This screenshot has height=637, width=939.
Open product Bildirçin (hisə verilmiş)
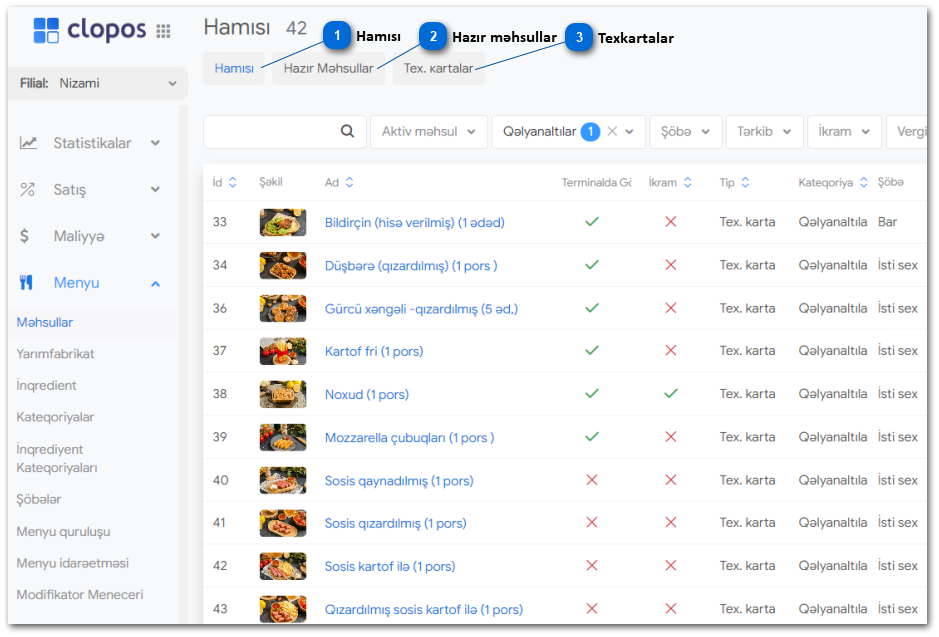414,223
